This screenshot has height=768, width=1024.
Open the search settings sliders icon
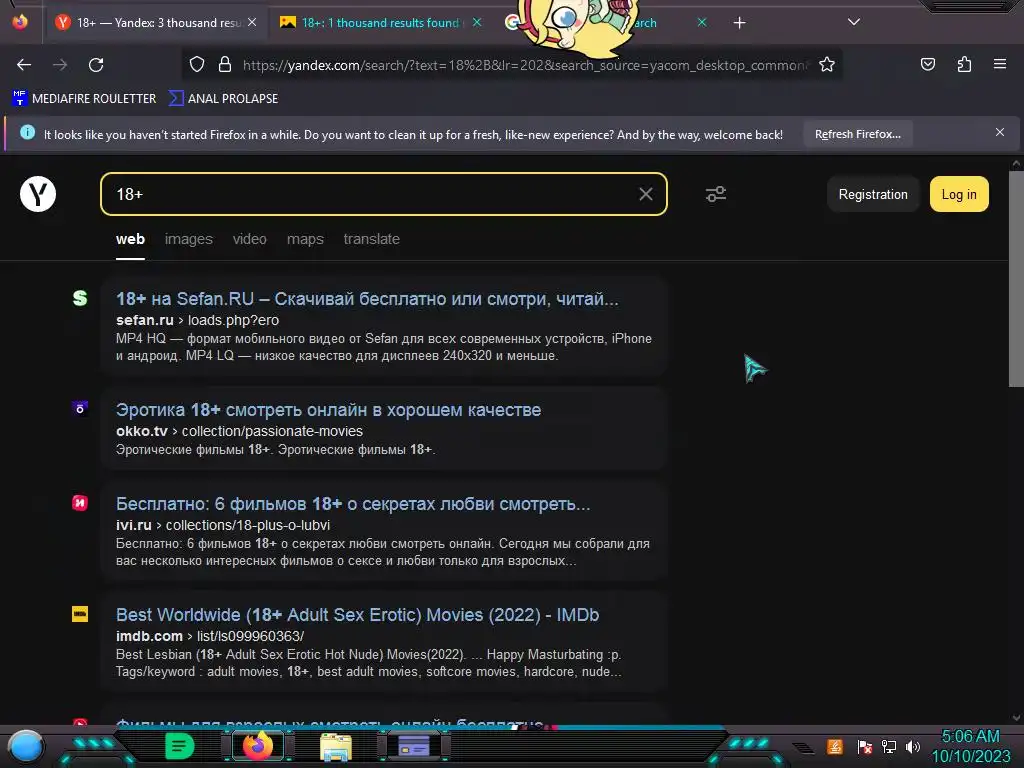click(x=716, y=194)
